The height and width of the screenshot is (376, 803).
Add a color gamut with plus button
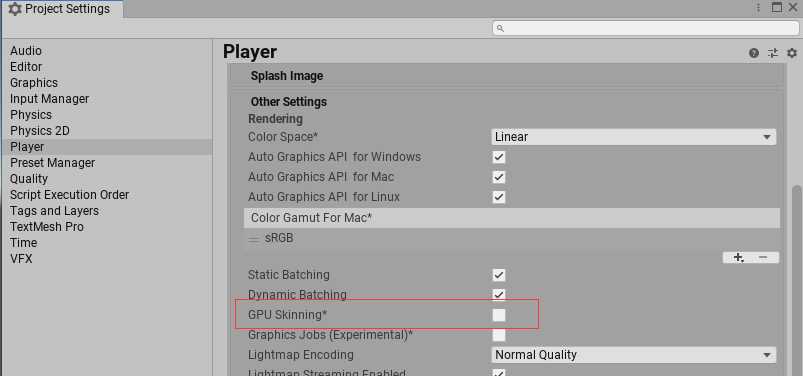[x=737, y=257]
